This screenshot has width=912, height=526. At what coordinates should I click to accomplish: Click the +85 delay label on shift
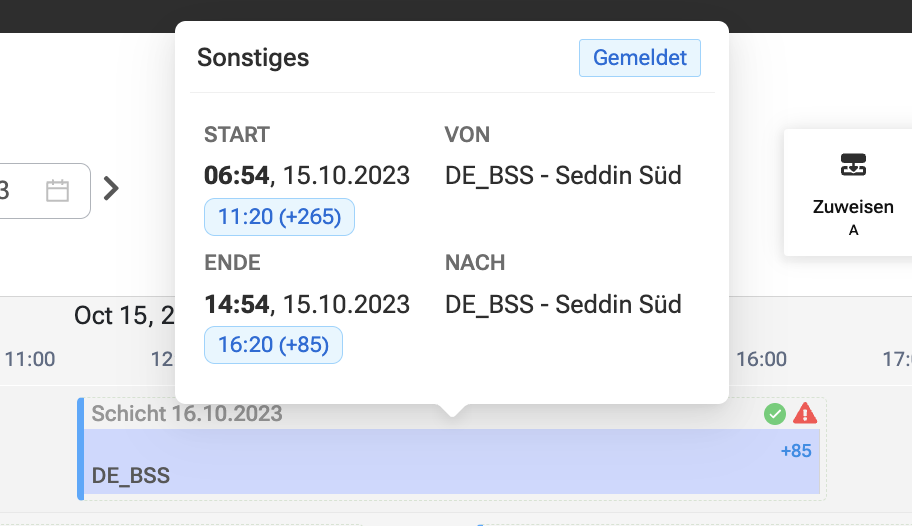coord(796,451)
